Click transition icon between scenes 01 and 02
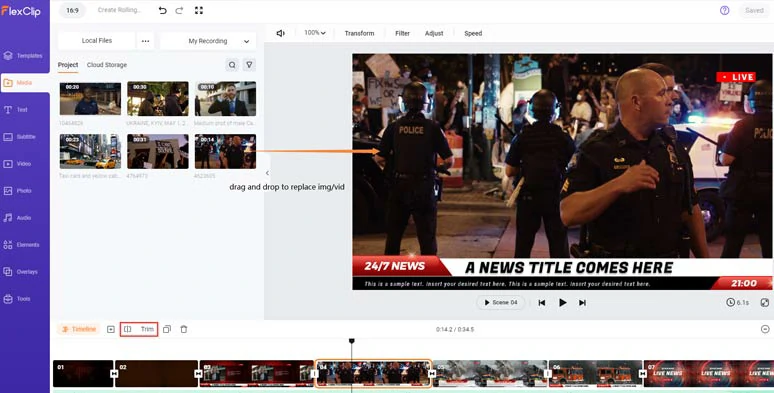 click(114, 374)
